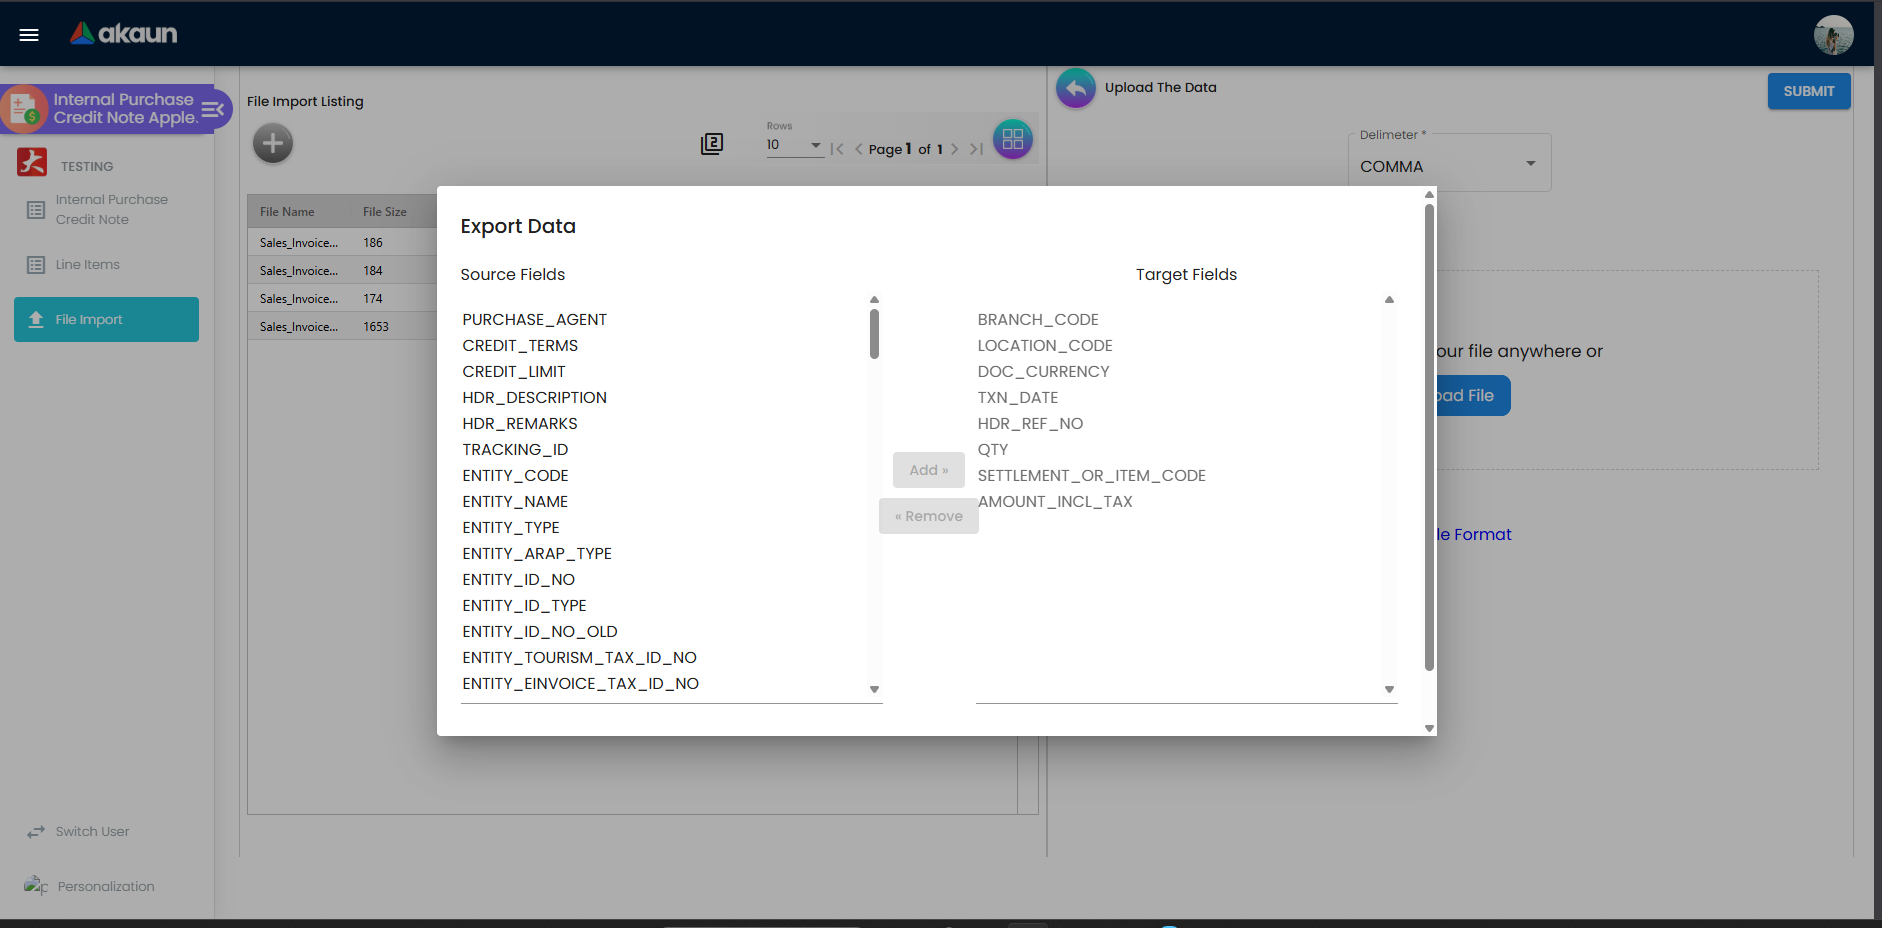
Task: Open the grid column chooser icon
Action: [x=1012, y=139]
